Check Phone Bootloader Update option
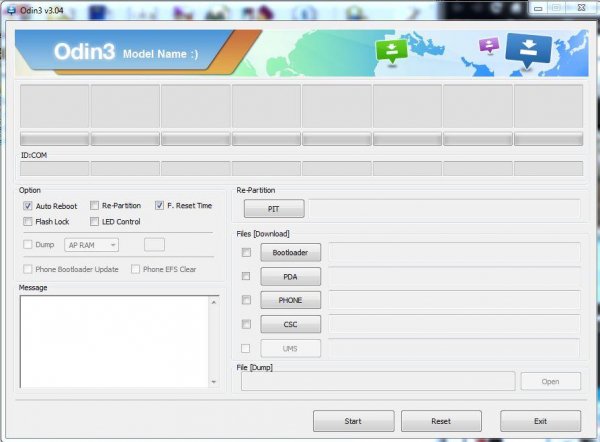600x442 pixels. click(x=28, y=269)
